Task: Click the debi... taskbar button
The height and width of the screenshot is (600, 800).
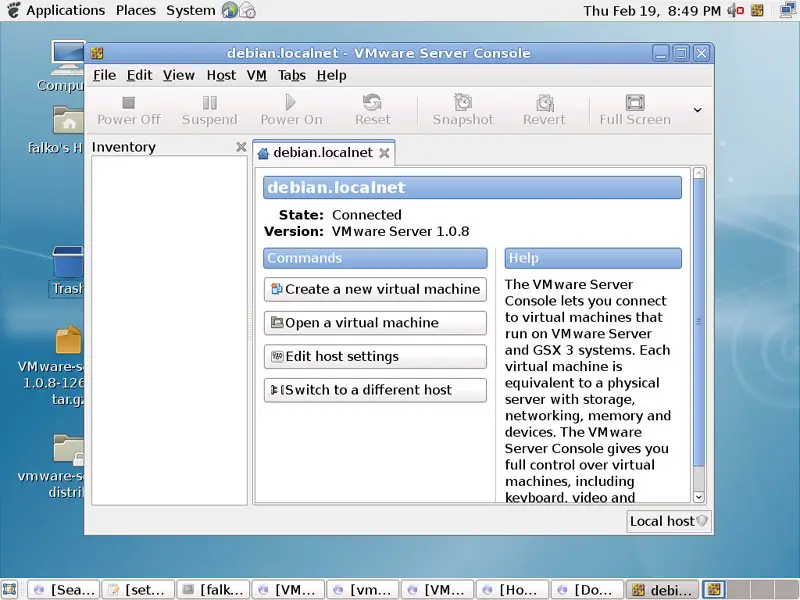Action: 663,590
